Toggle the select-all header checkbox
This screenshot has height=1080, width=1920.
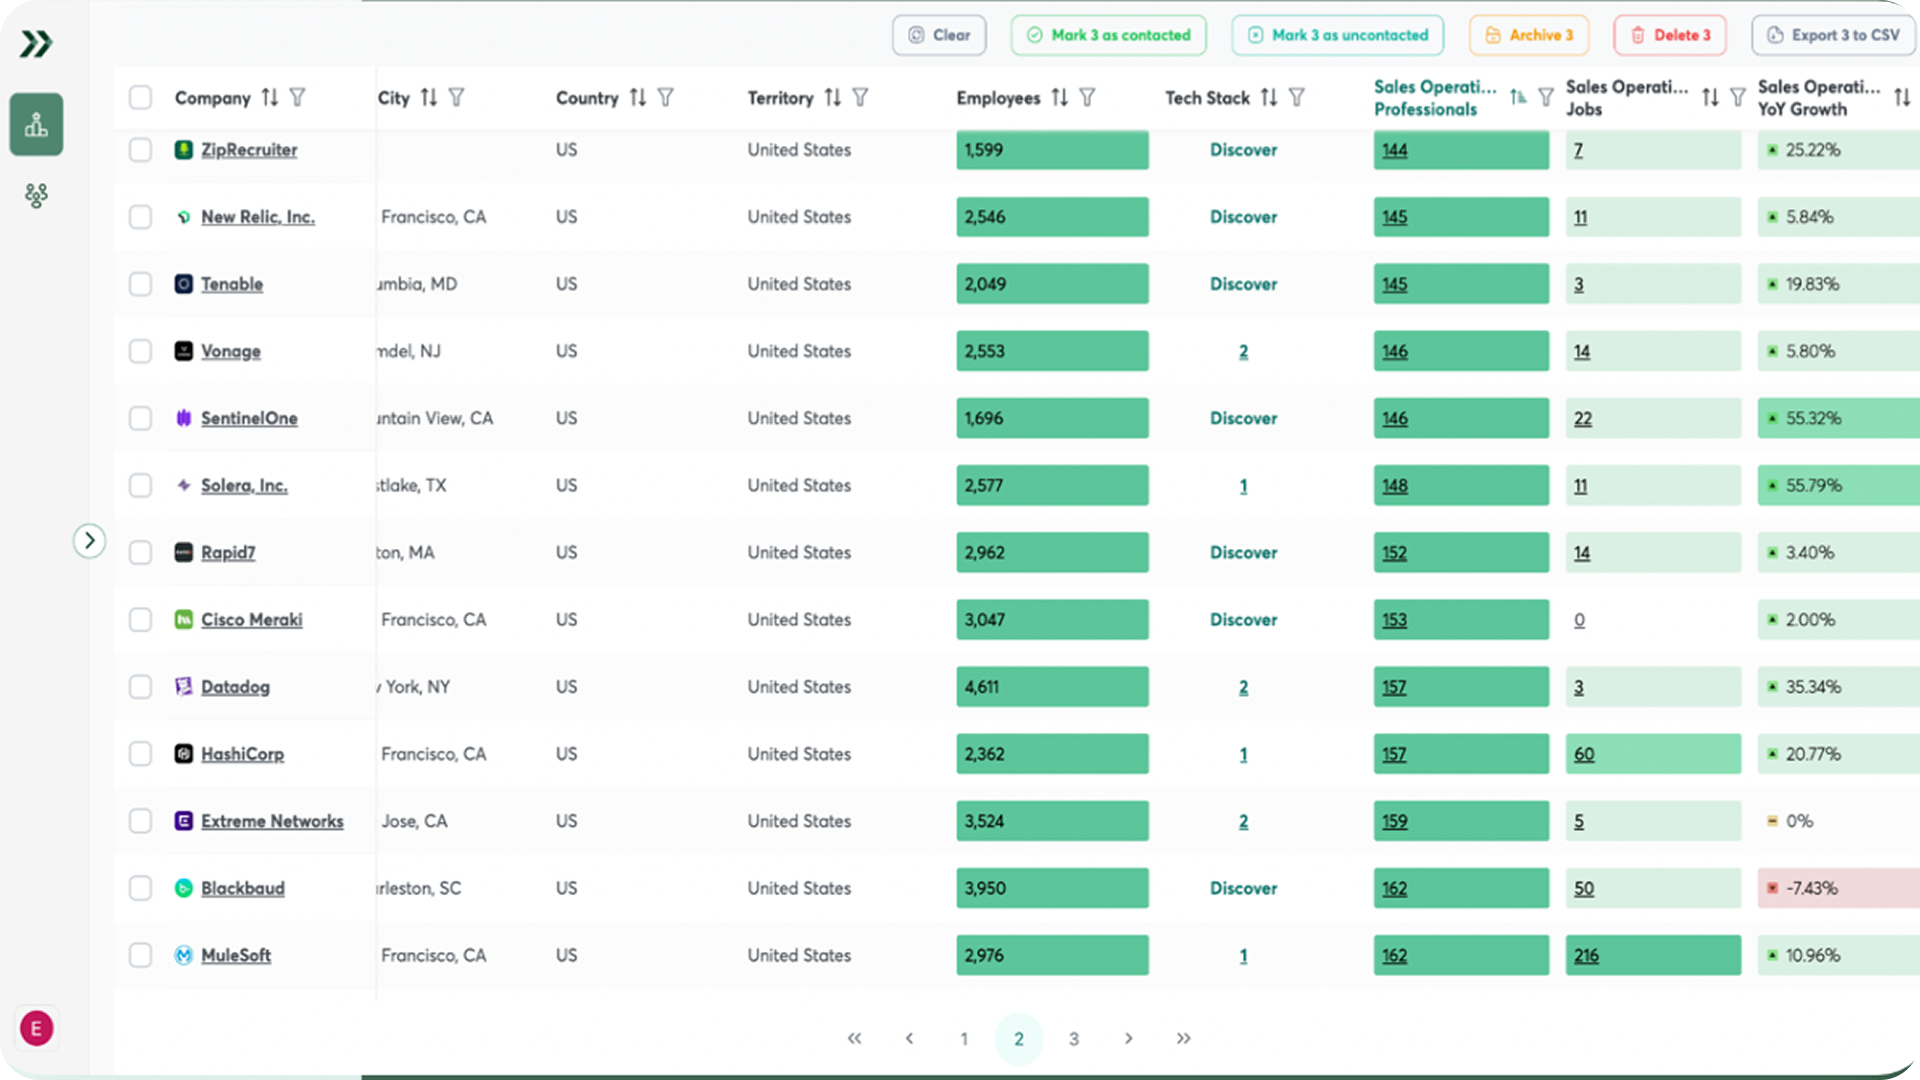tap(140, 97)
